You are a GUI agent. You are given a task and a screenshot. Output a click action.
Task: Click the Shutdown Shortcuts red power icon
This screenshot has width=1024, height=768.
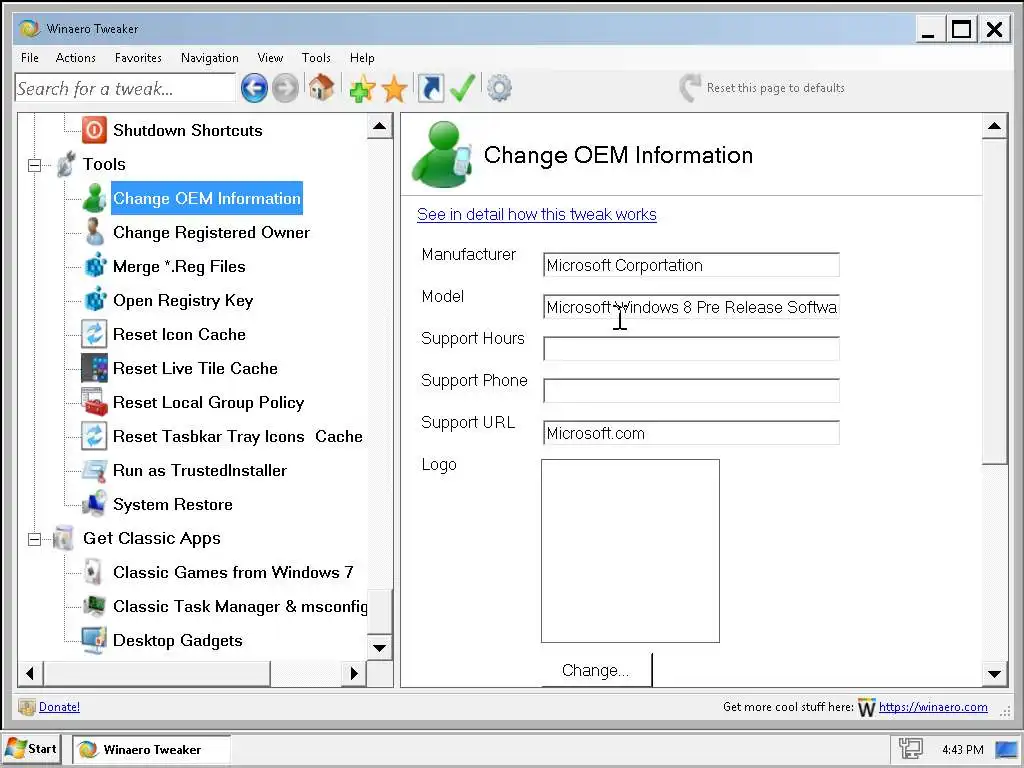pyautogui.click(x=94, y=130)
